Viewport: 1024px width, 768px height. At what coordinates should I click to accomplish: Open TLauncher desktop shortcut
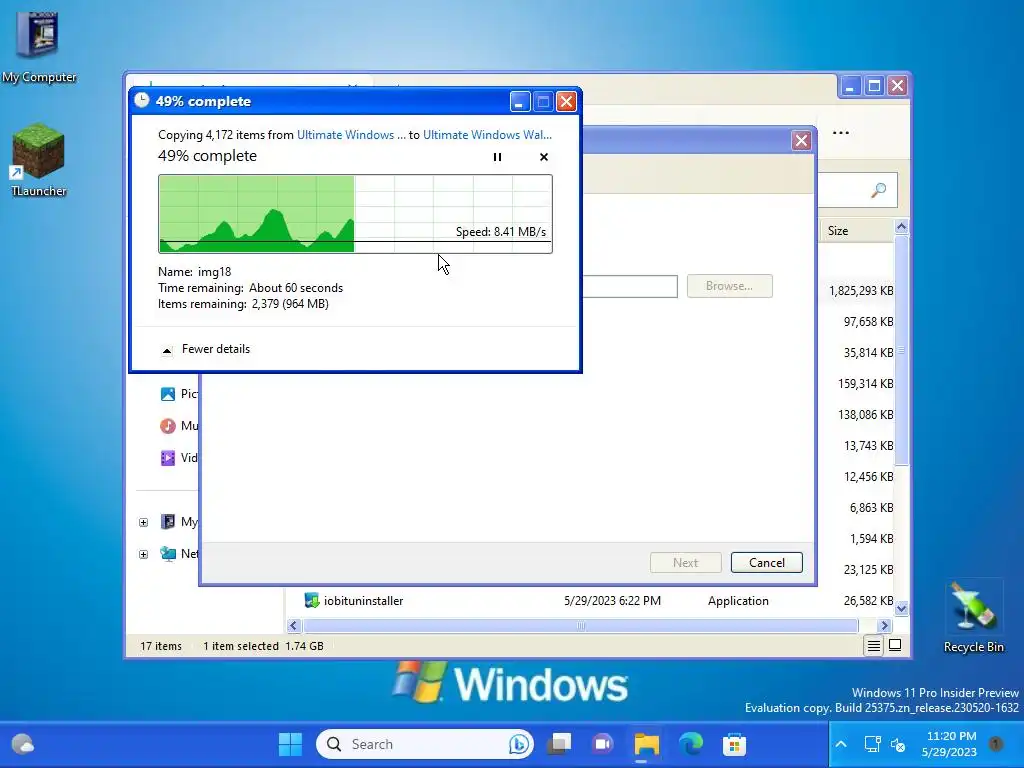click(39, 161)
